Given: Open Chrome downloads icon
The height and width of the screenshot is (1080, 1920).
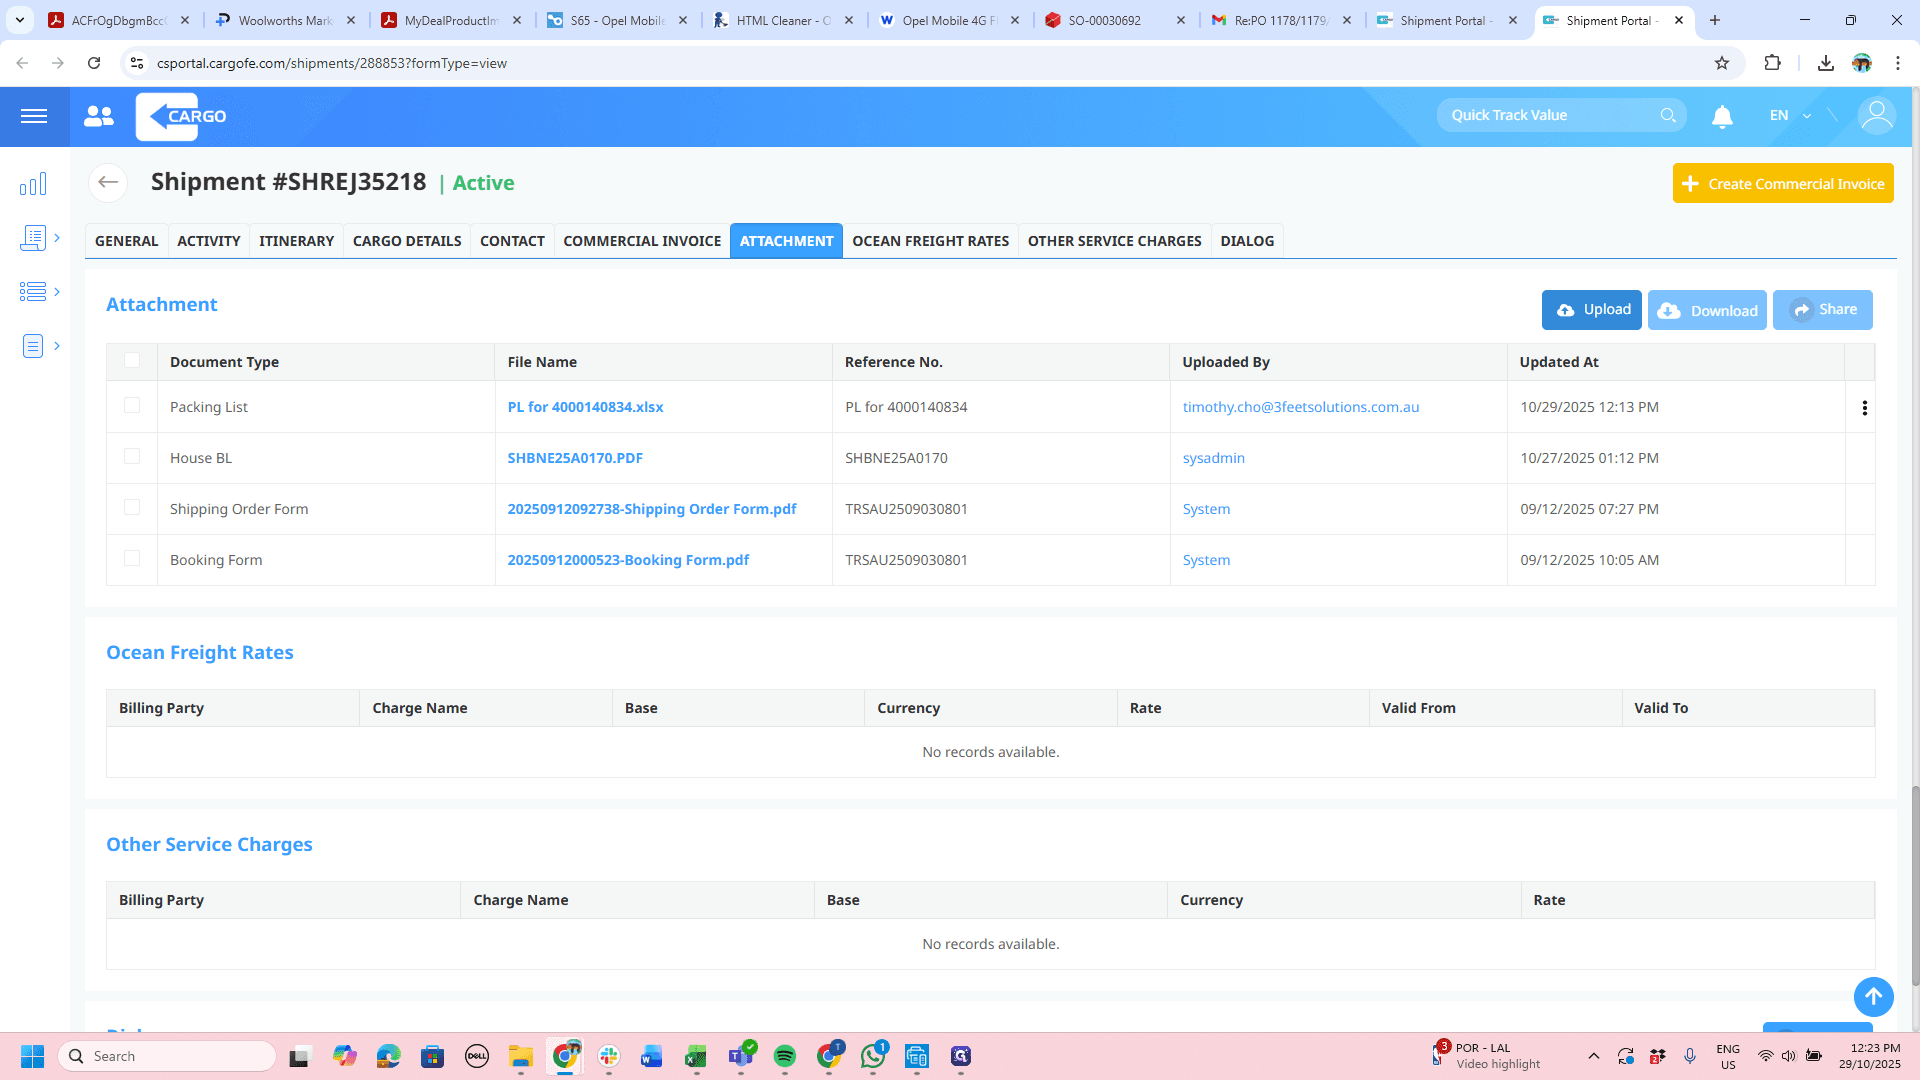Looking at the screenshot, I should 1825,63.
